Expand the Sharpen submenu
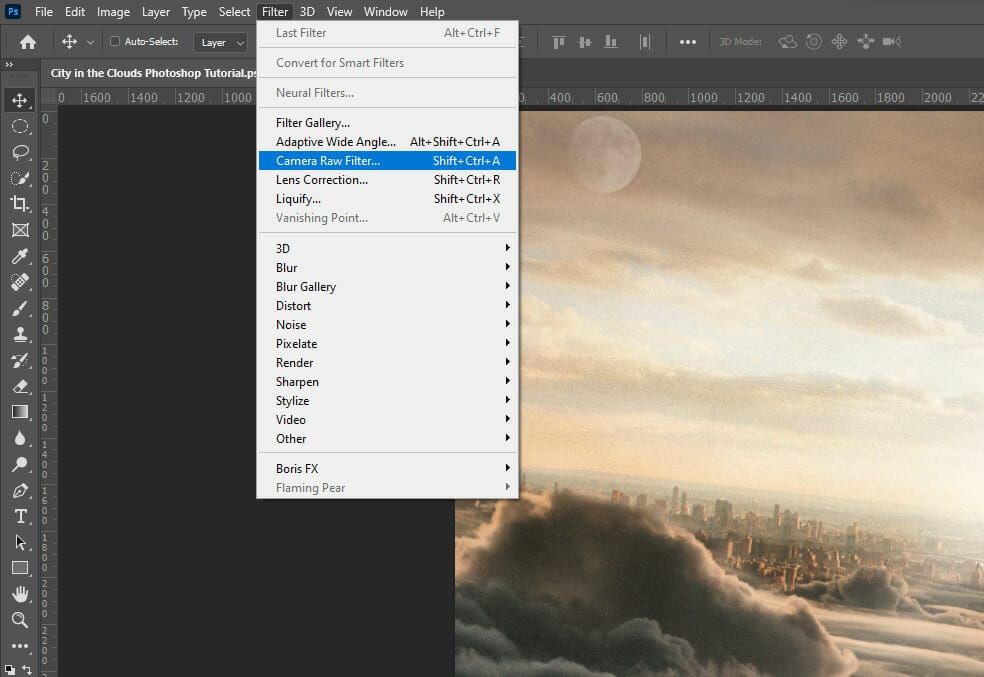The image size is (984, 677). 387,381
